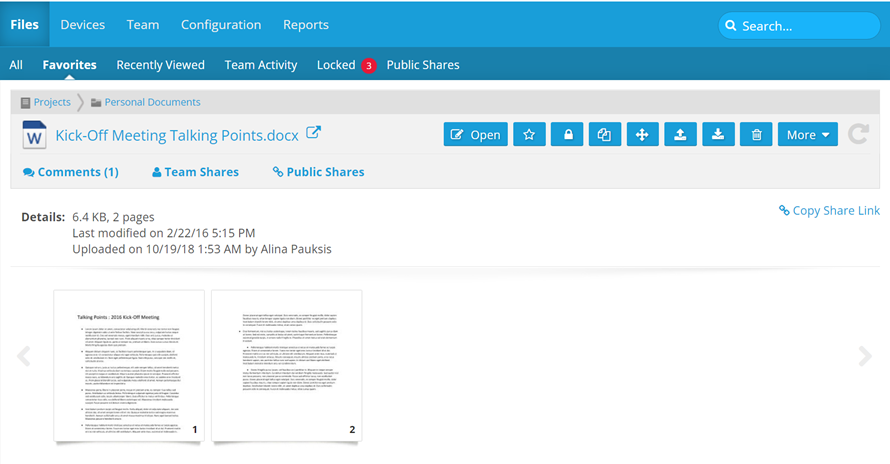
Task: Click the star favorite icon button
Action: click(x=529, y=135)
